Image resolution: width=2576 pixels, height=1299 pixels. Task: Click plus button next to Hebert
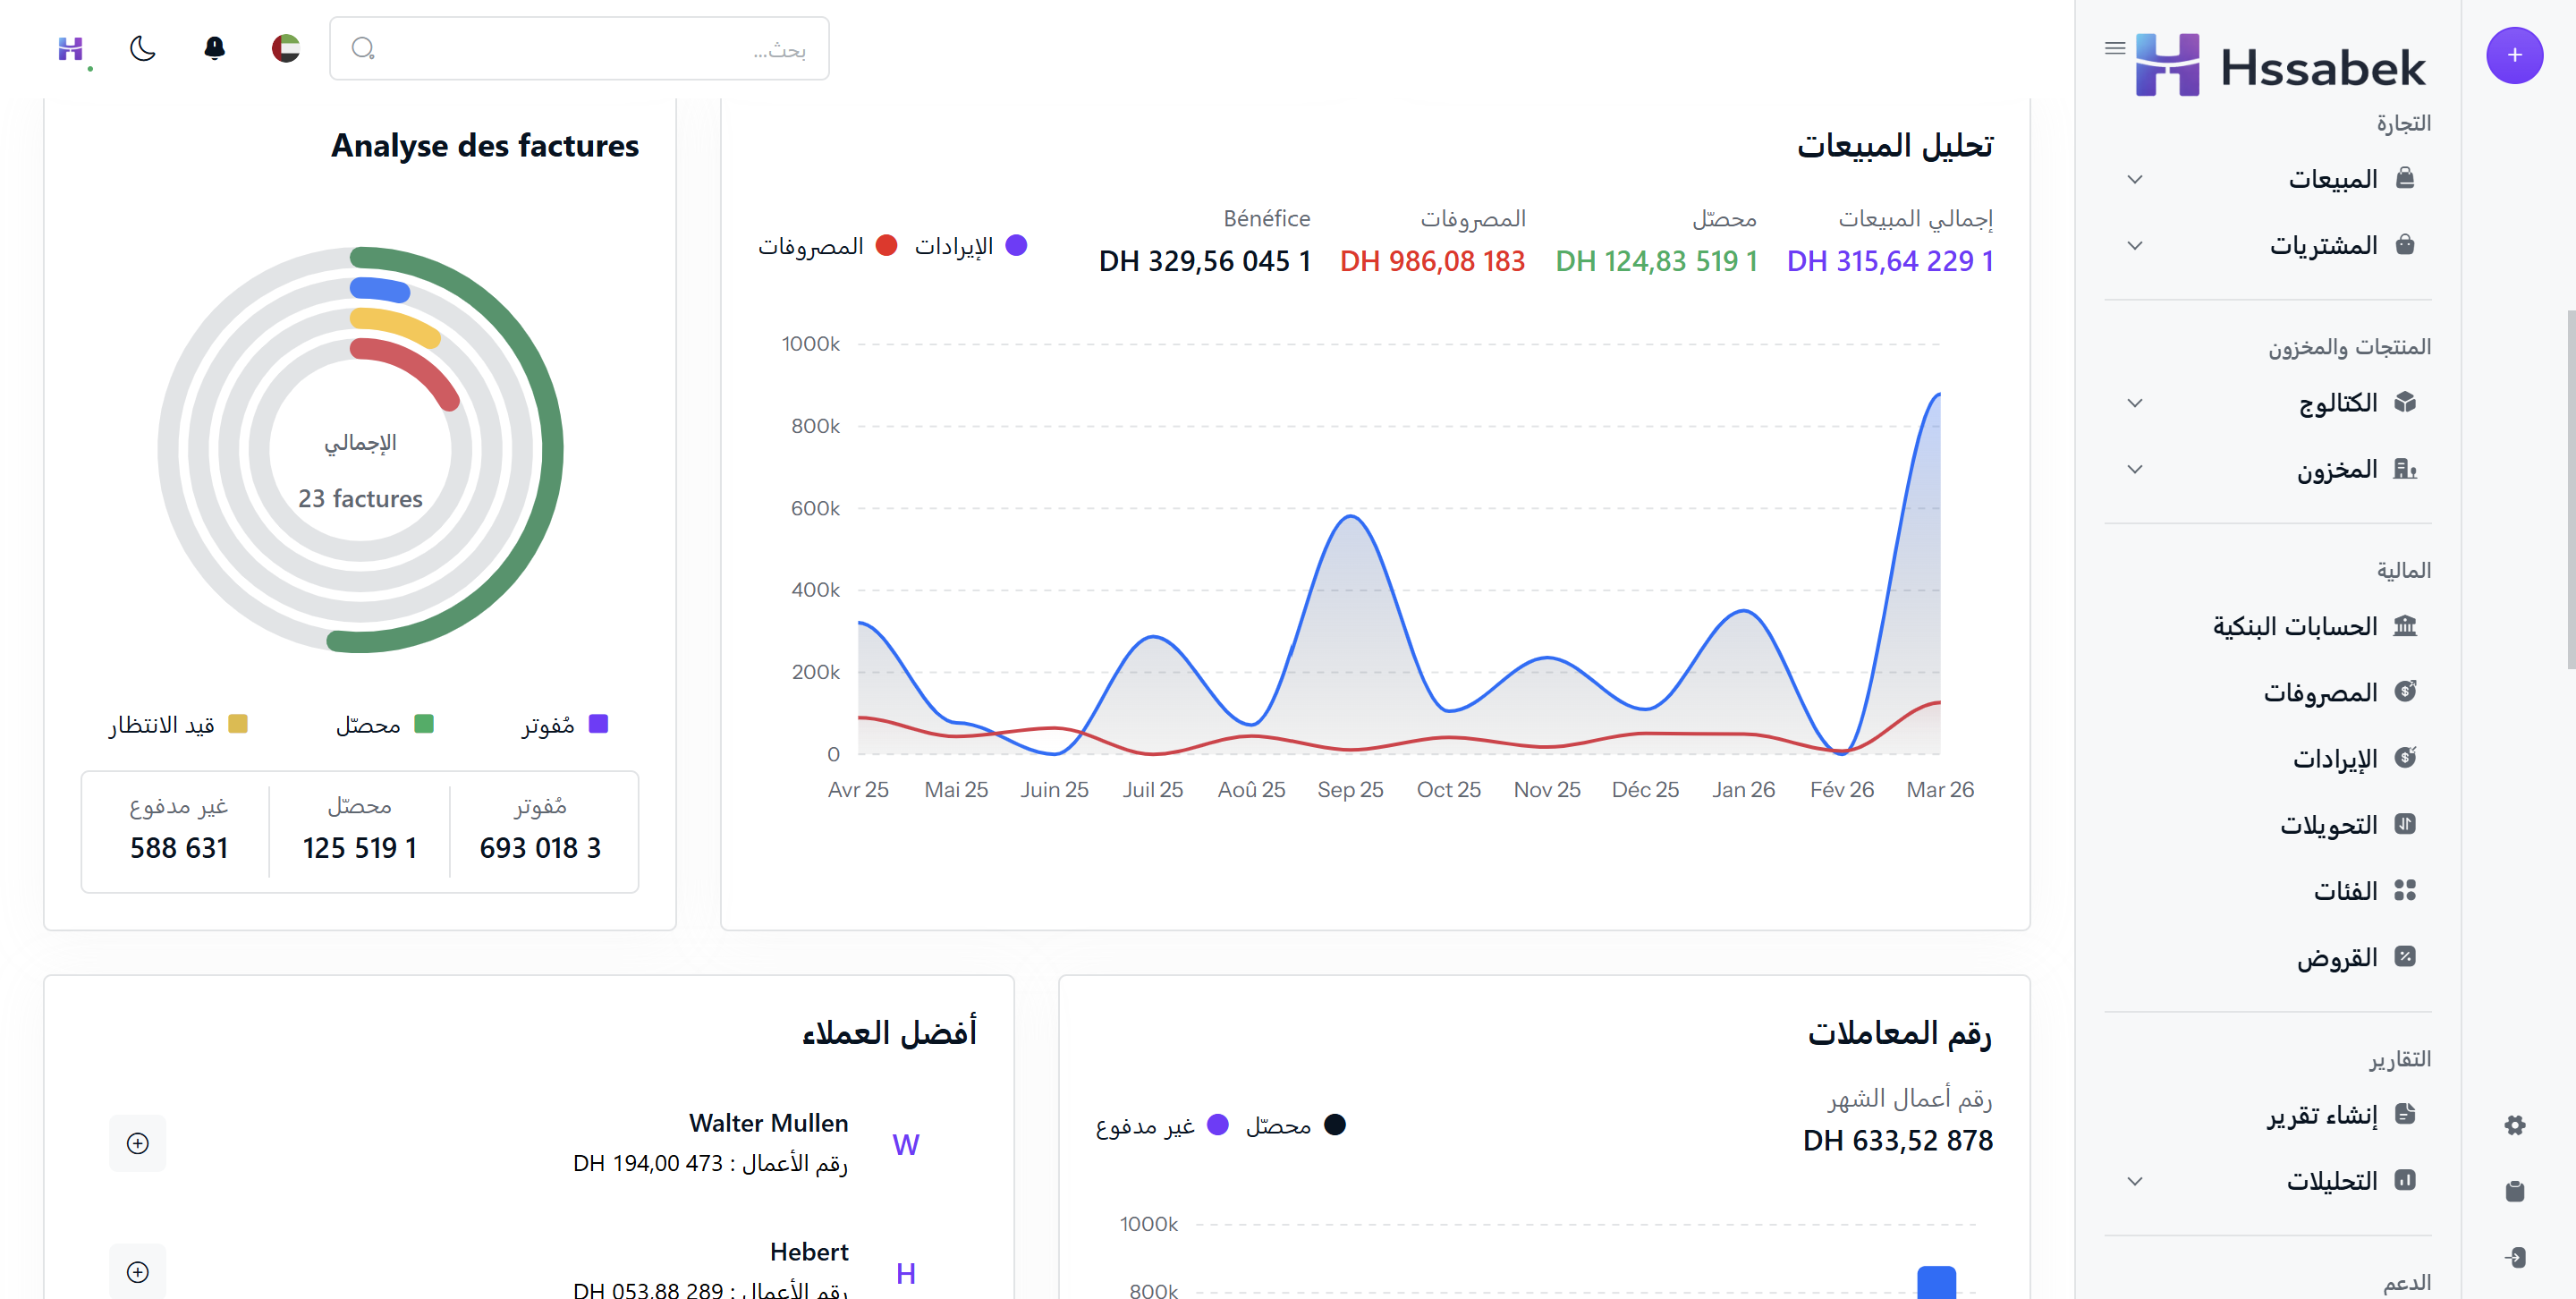[138, 1271]
